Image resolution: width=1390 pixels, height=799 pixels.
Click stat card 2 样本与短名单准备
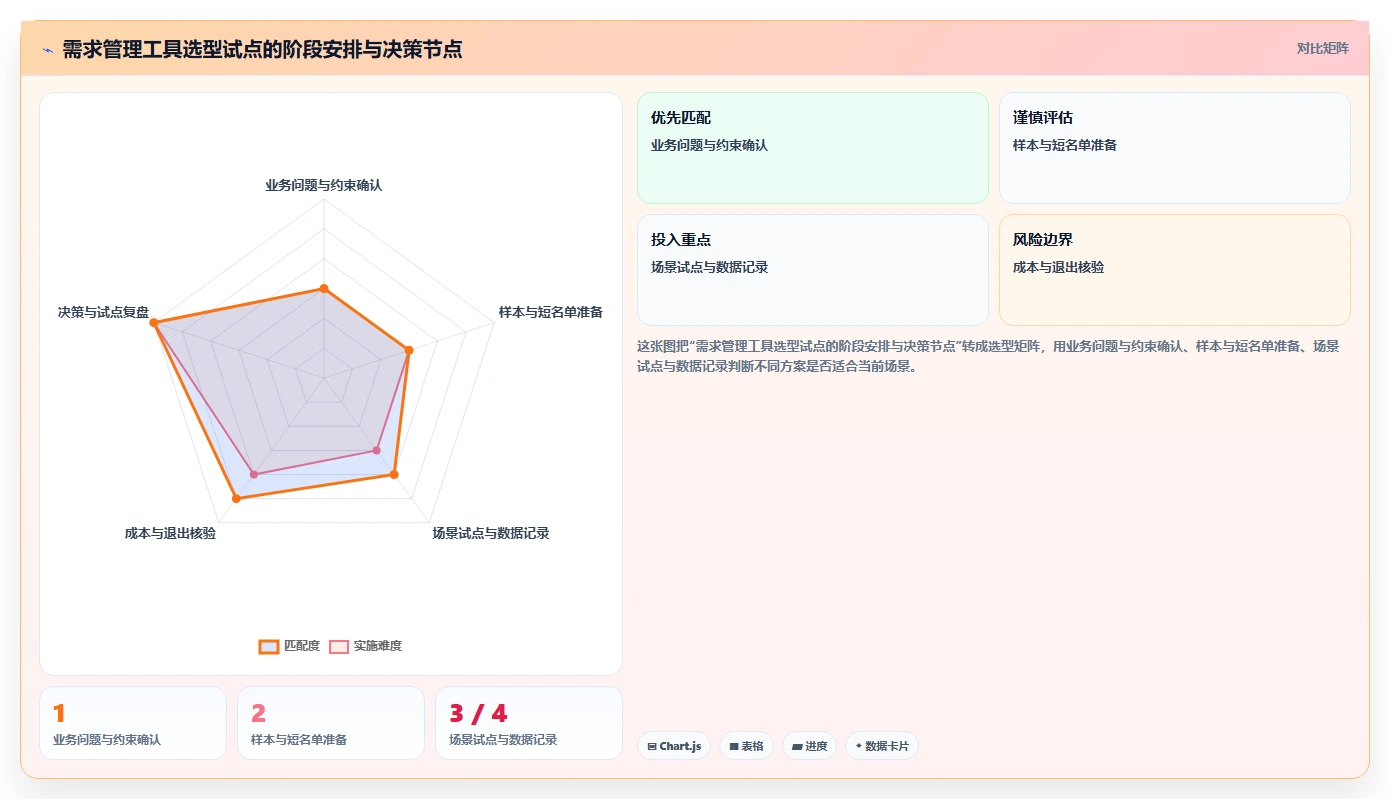point(331,723)
